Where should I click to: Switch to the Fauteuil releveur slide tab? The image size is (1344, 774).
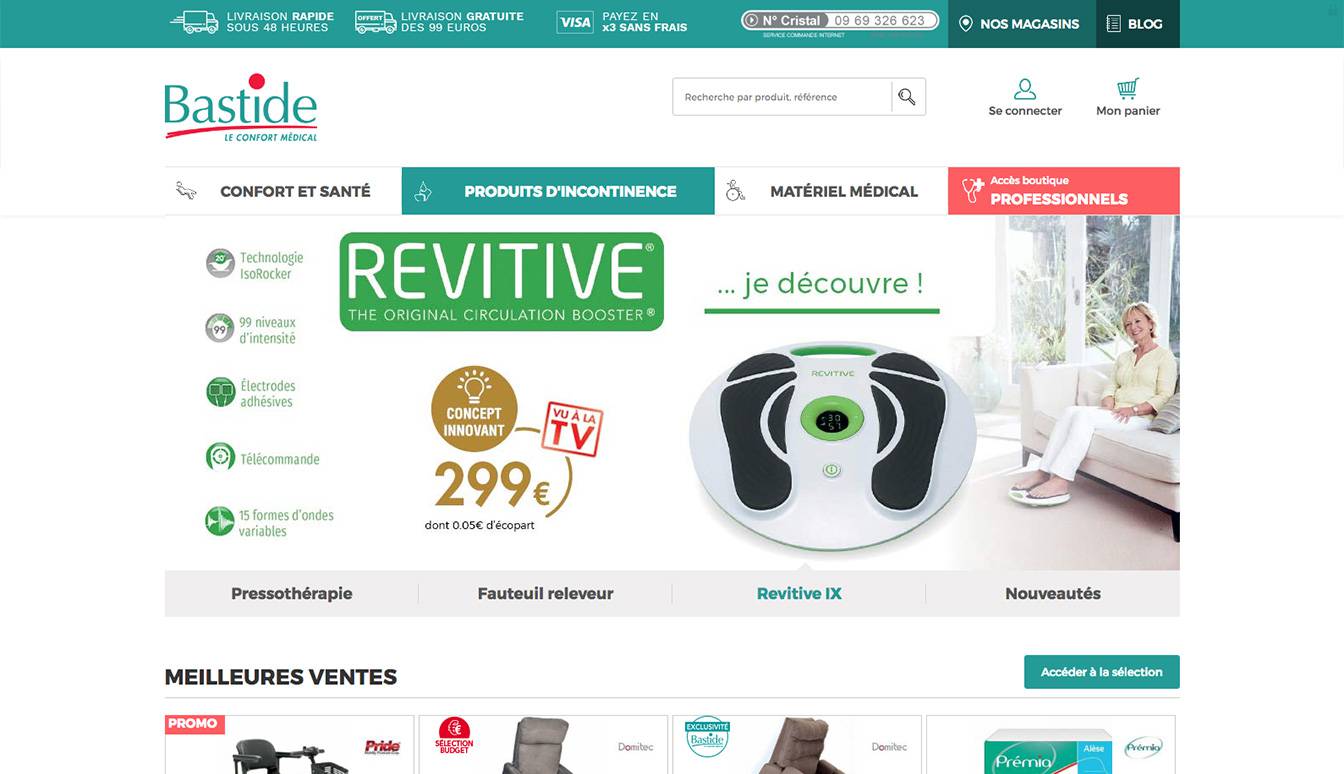545,593
